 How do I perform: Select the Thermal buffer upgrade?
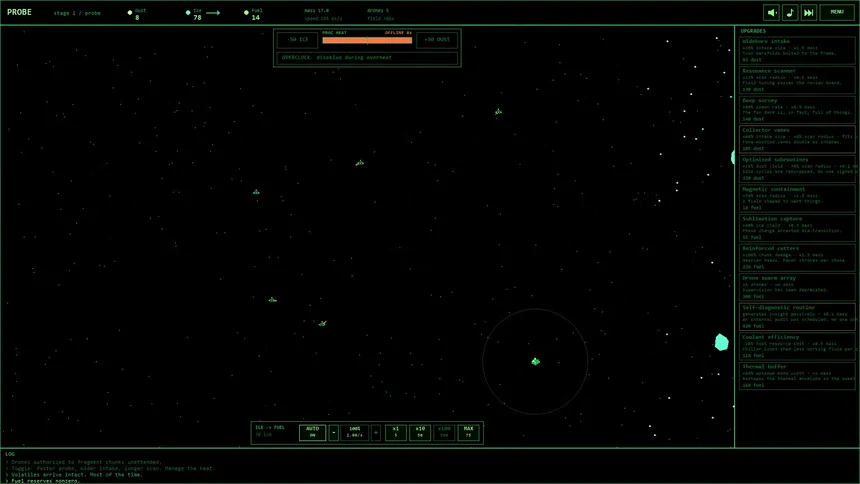(x=797, y=375)
